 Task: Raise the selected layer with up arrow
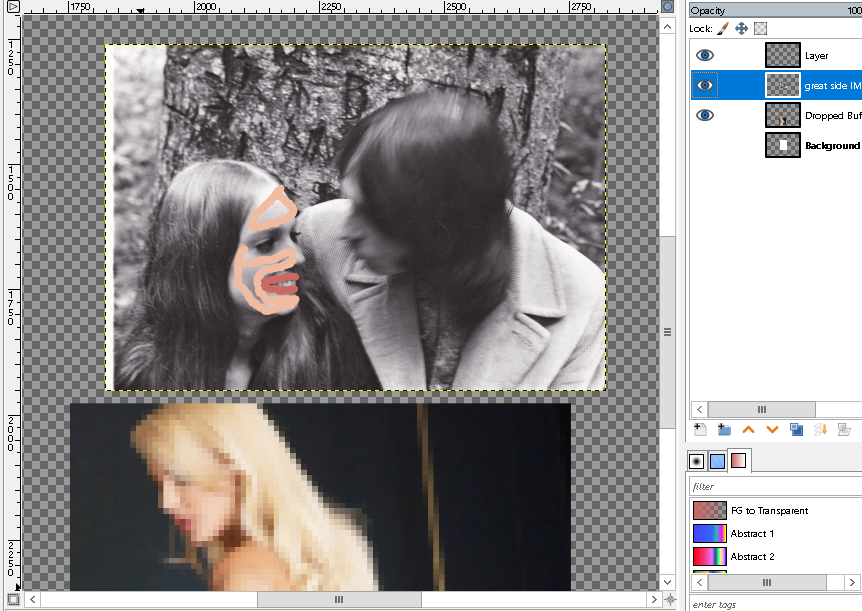(748, 429)
